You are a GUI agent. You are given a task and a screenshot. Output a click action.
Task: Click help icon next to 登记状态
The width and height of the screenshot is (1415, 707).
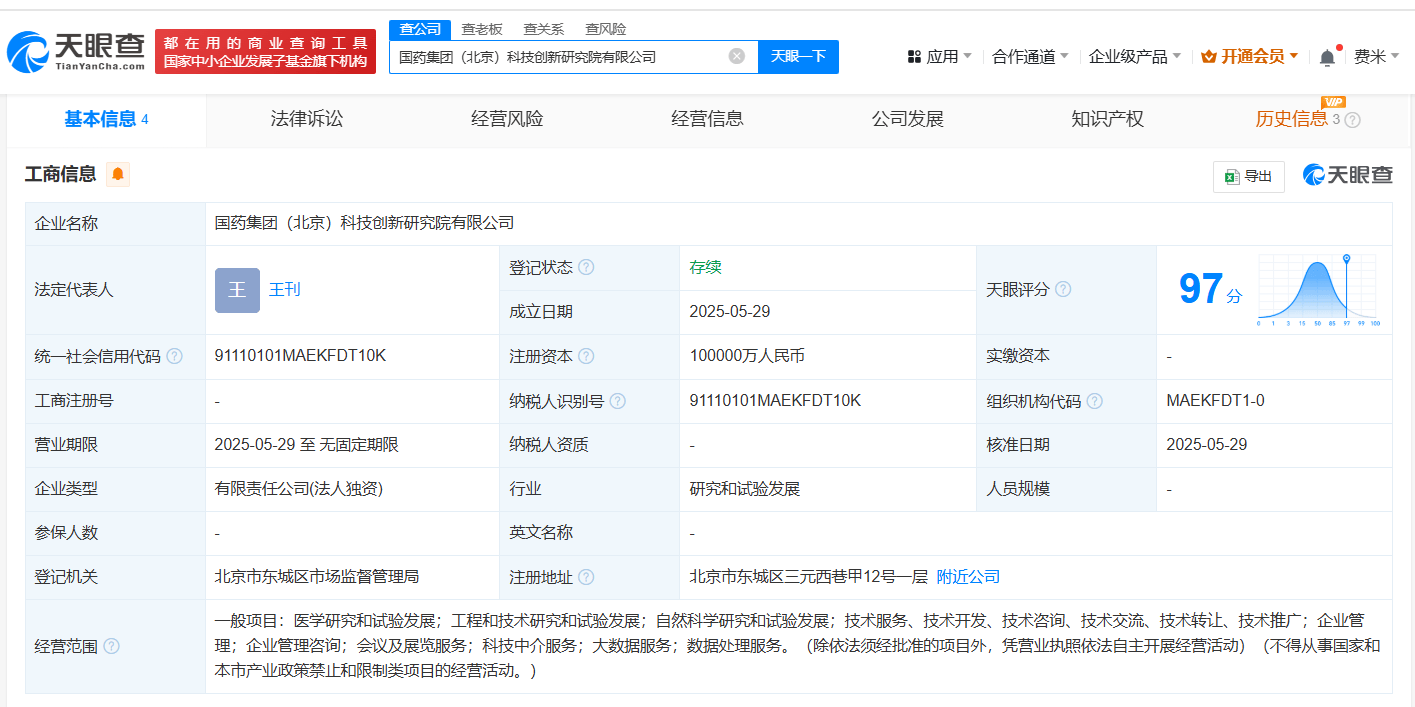(x=586, y=268)
